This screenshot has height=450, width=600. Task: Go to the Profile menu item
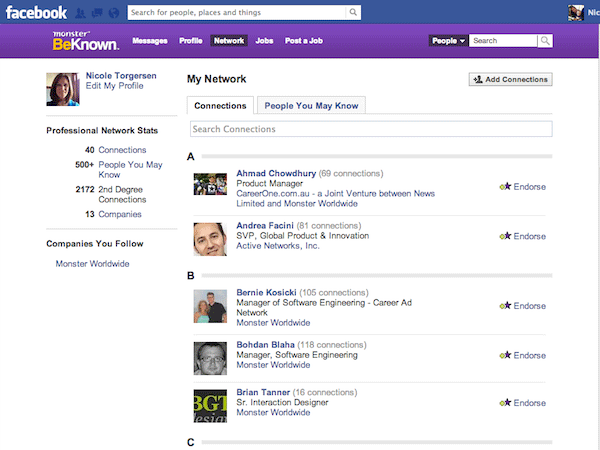(191, 41)
